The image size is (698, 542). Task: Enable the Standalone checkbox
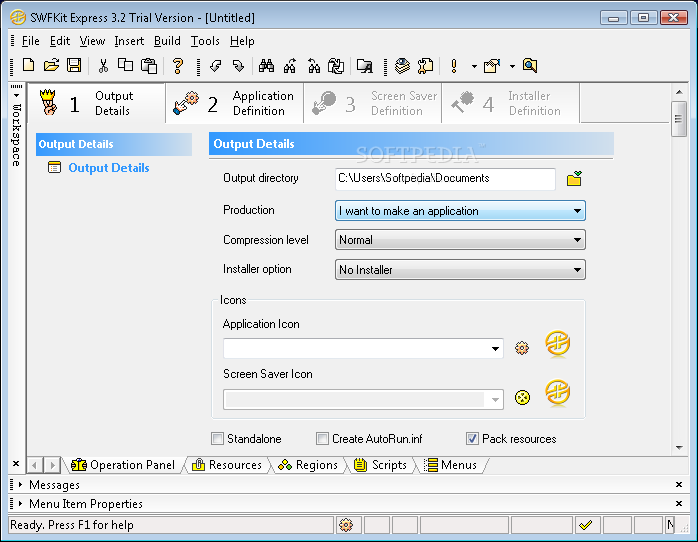coord(217,438)
